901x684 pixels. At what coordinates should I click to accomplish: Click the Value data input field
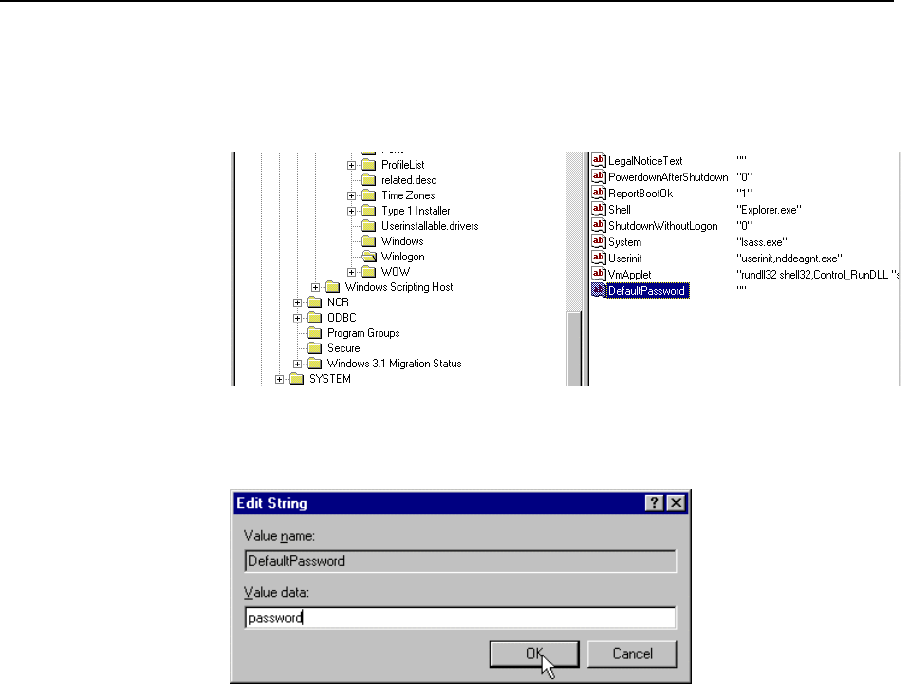point(460,618)
